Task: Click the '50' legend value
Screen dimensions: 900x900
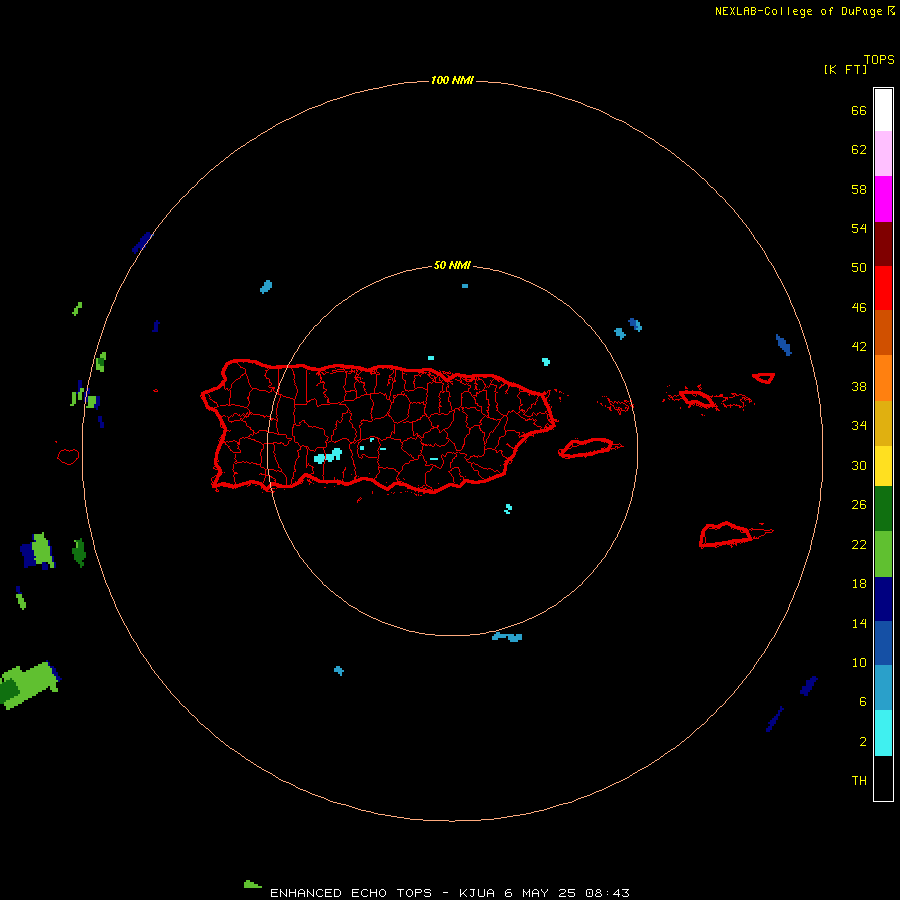Action: pyautogui.click(x=859, y=268)
